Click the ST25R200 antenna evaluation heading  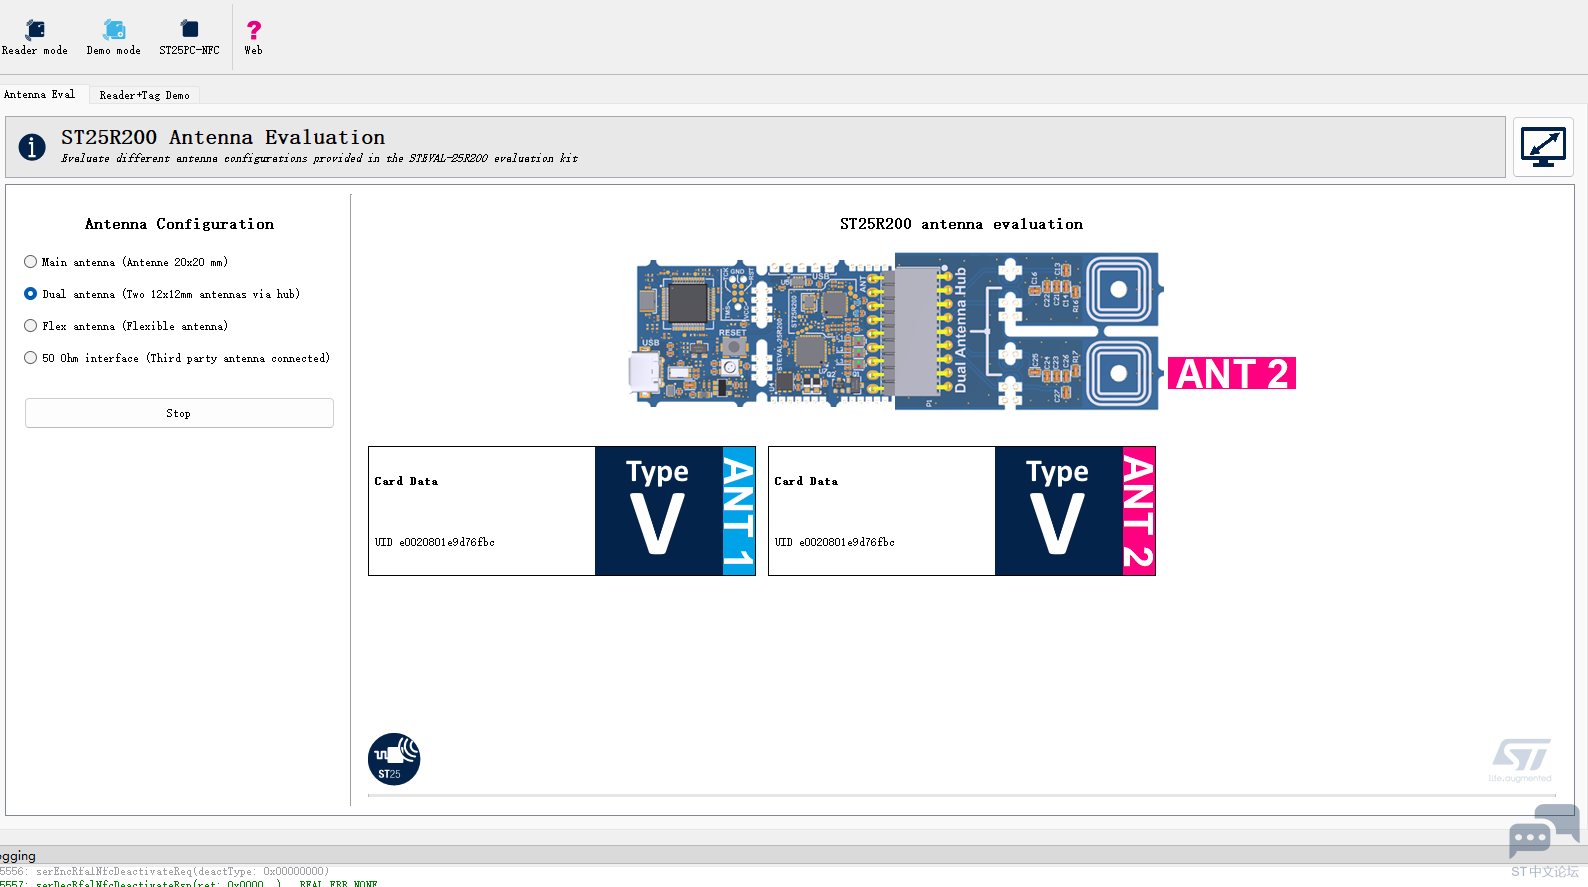[x=961, y=224]
